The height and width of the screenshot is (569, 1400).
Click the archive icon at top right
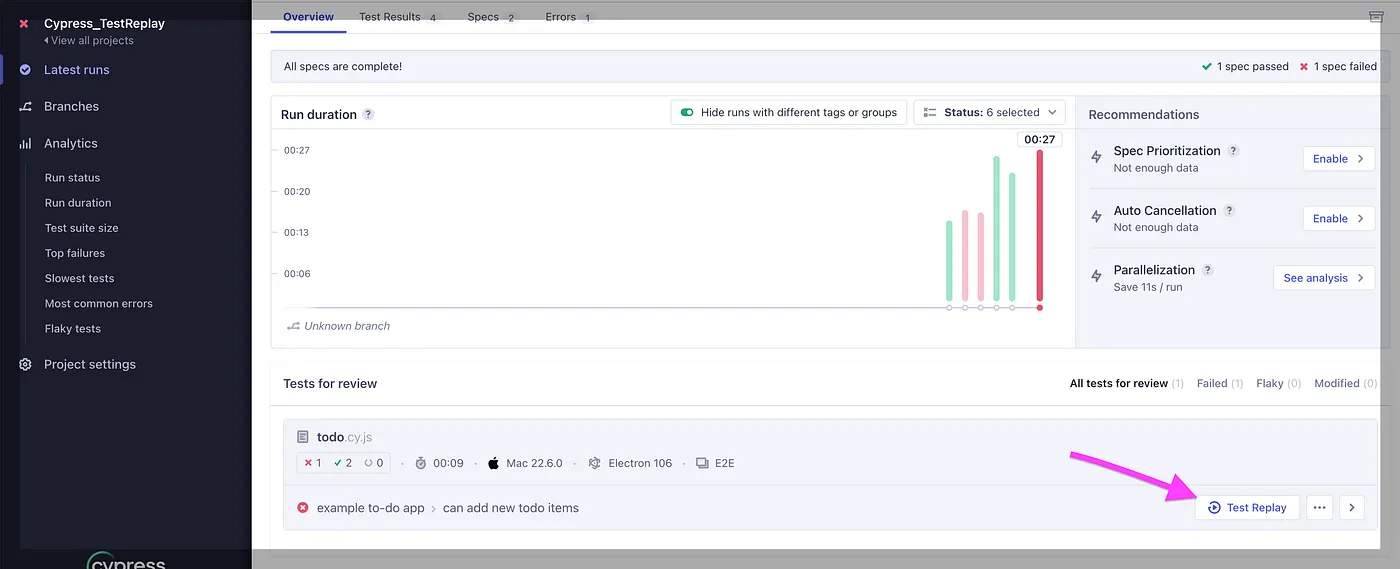click(x=1376, y=17)
